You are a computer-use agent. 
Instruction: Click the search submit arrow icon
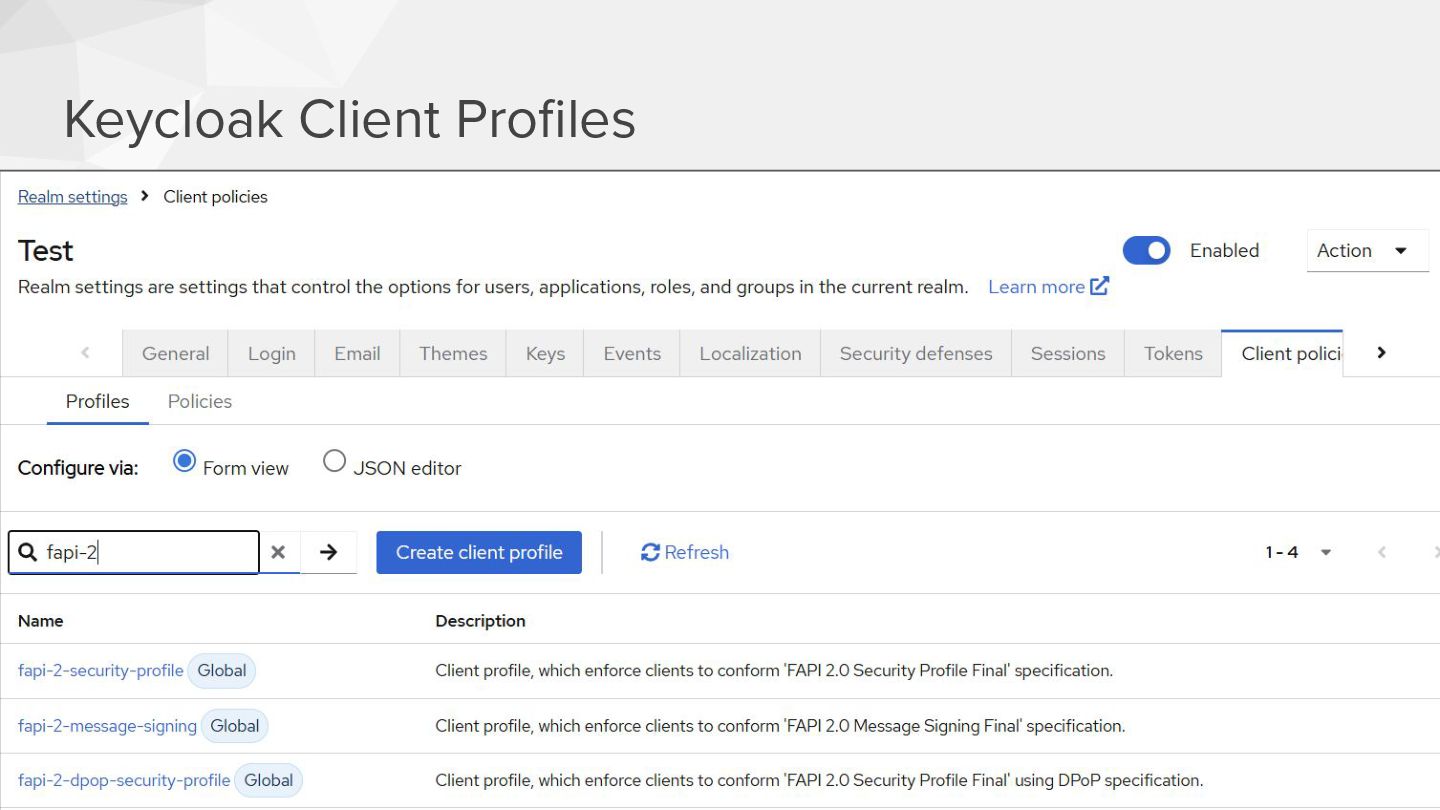click(x=329, y=552)
